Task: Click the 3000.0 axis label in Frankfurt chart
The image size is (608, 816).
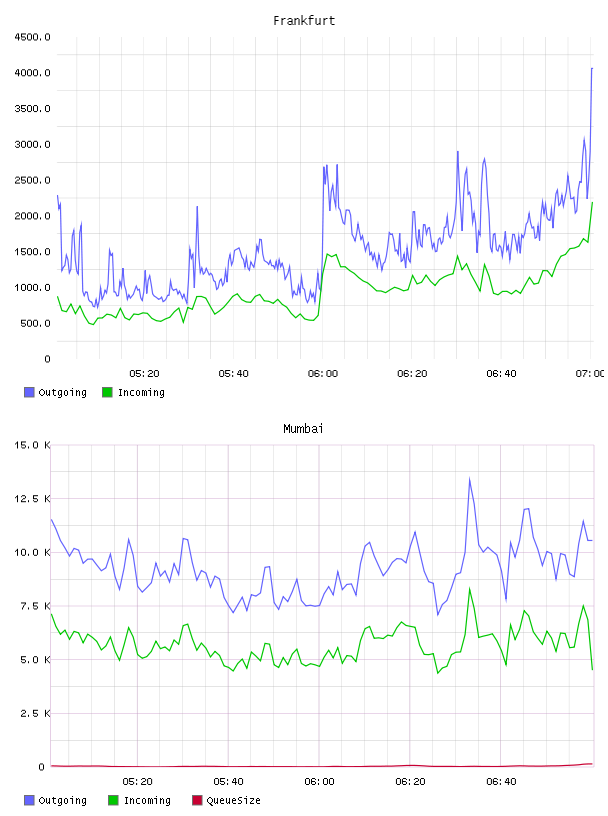Action: coord(32,145)
